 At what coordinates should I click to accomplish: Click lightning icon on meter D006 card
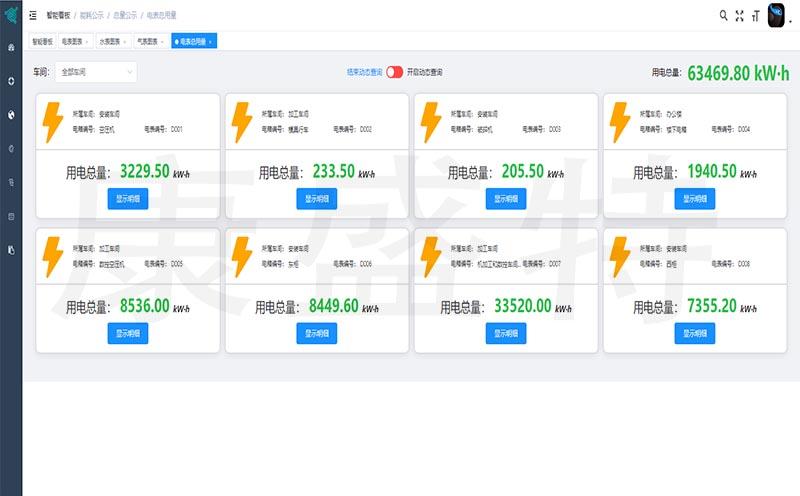(x=241, y=257)
